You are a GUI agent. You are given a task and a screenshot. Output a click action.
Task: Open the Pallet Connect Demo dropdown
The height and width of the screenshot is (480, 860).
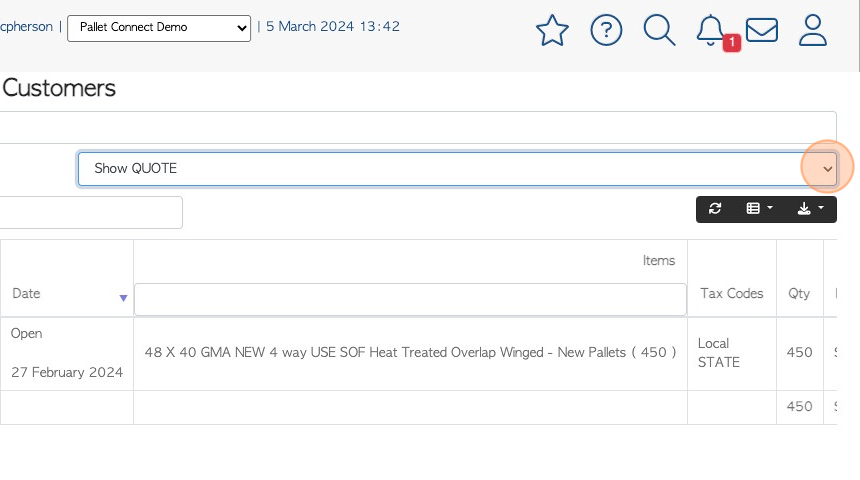[x=159, y=28]
